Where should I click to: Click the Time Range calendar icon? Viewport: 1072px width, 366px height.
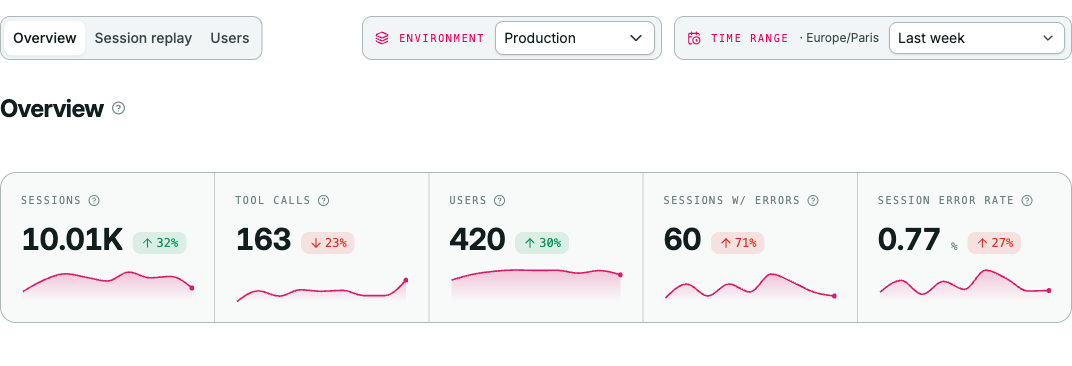pos(695,38)
